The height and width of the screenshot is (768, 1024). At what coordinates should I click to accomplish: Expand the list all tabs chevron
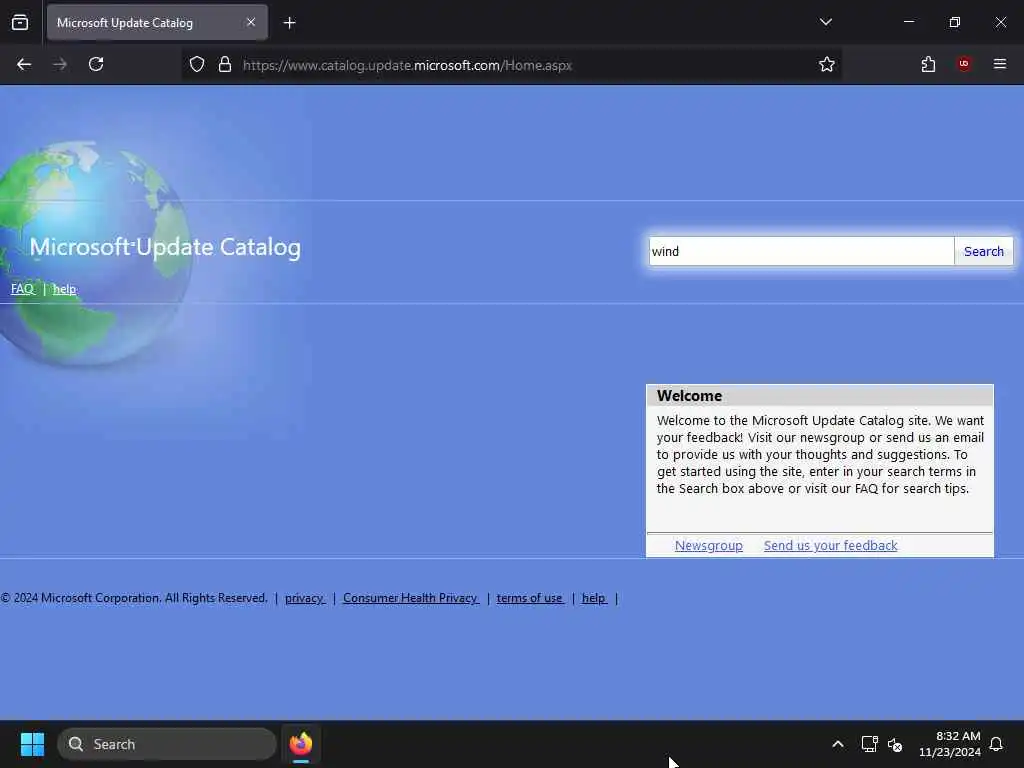coord(825,22)
